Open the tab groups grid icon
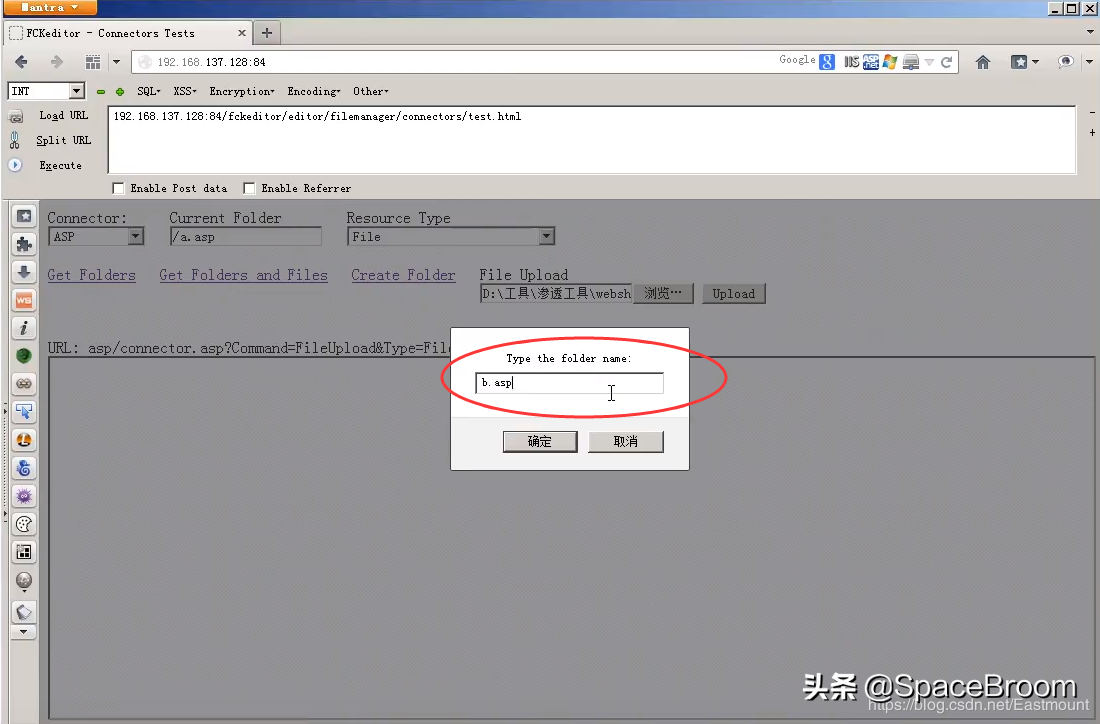 pyautogui.click(x=93, y=62)
